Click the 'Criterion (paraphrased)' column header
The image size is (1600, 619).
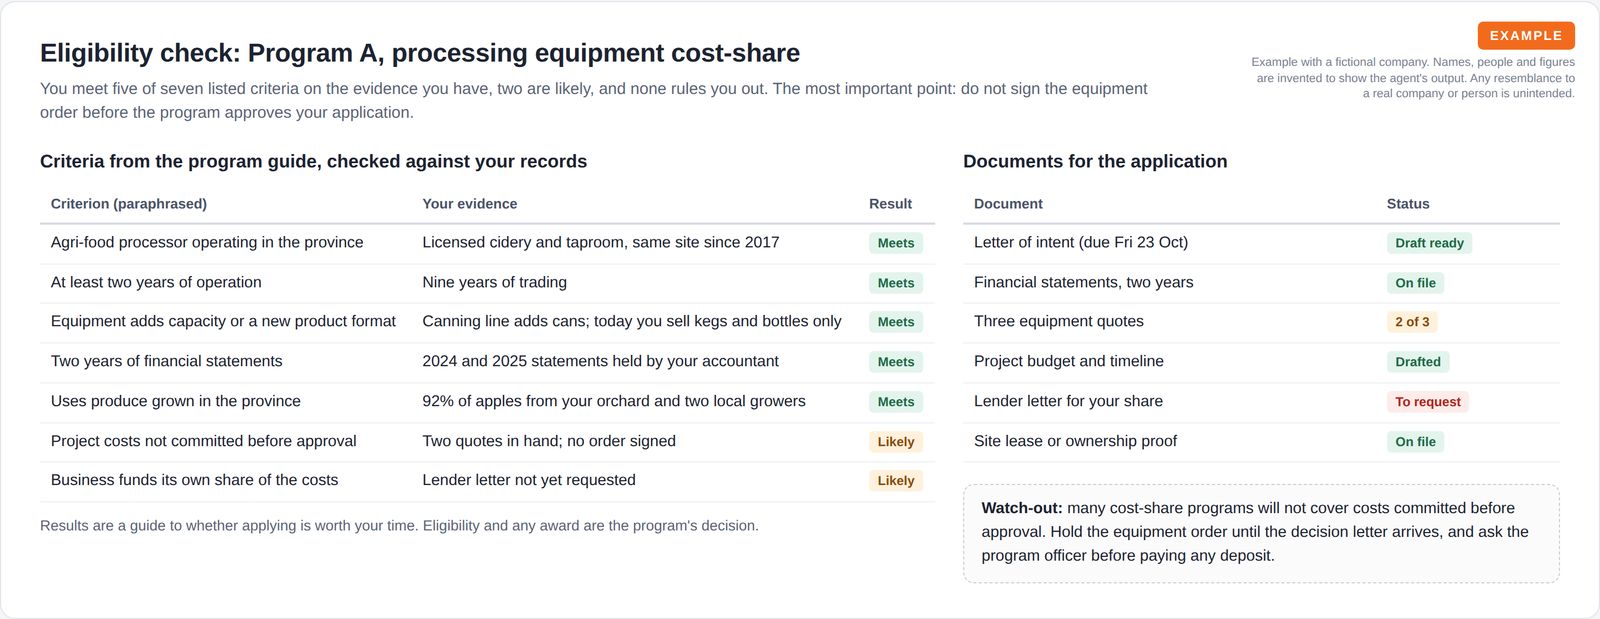(129, 203)
